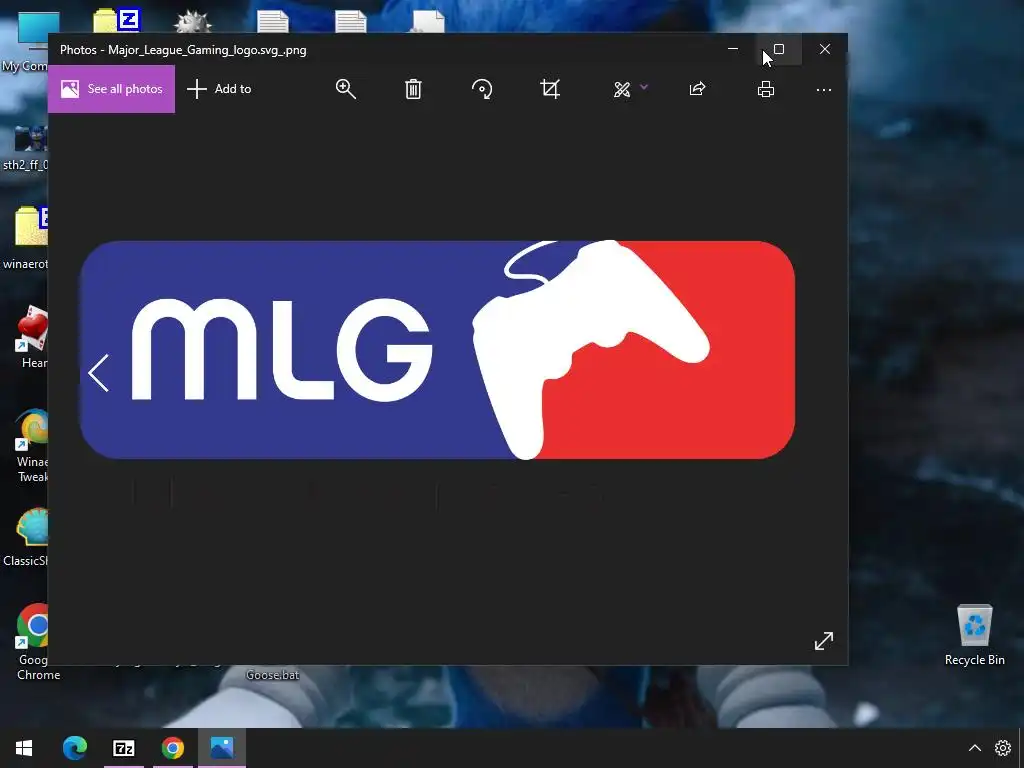
Task: Show hidden system tray icons
Action: click(974, 748)
